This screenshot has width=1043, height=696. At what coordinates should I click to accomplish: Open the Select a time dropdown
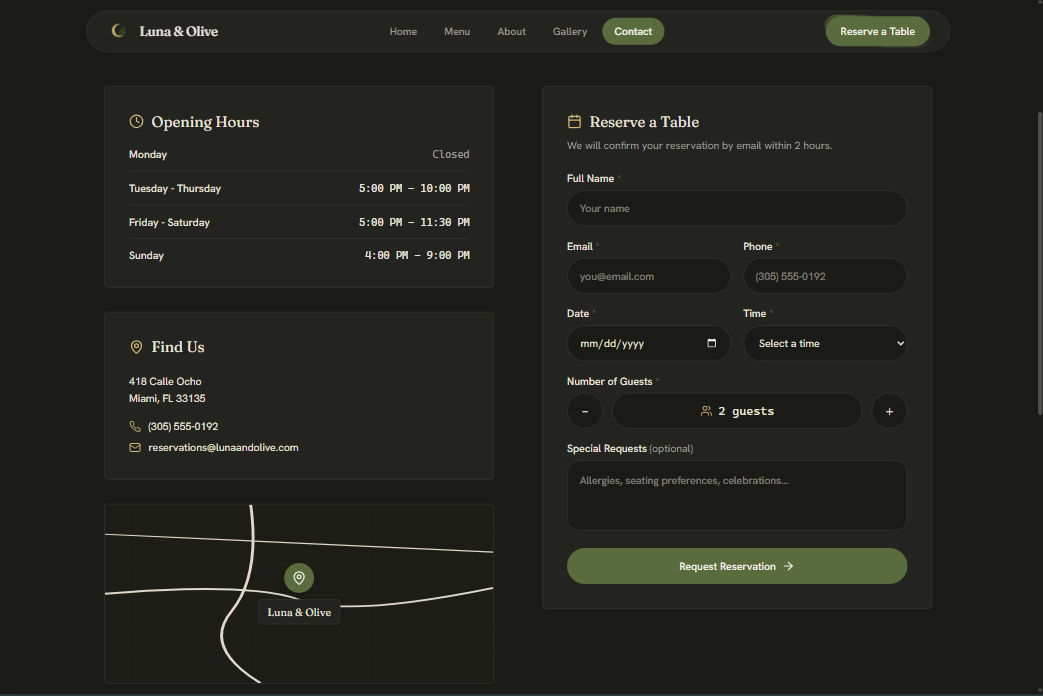[x=825, y=343]
